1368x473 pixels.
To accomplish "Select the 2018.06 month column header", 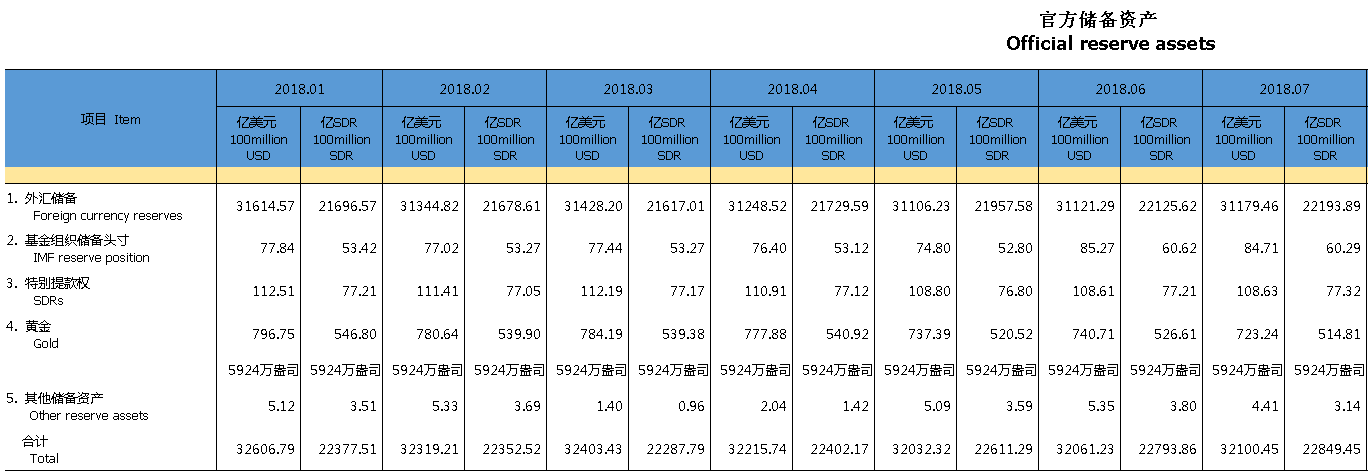I will pyautogui.click(x=1120, y=88).
